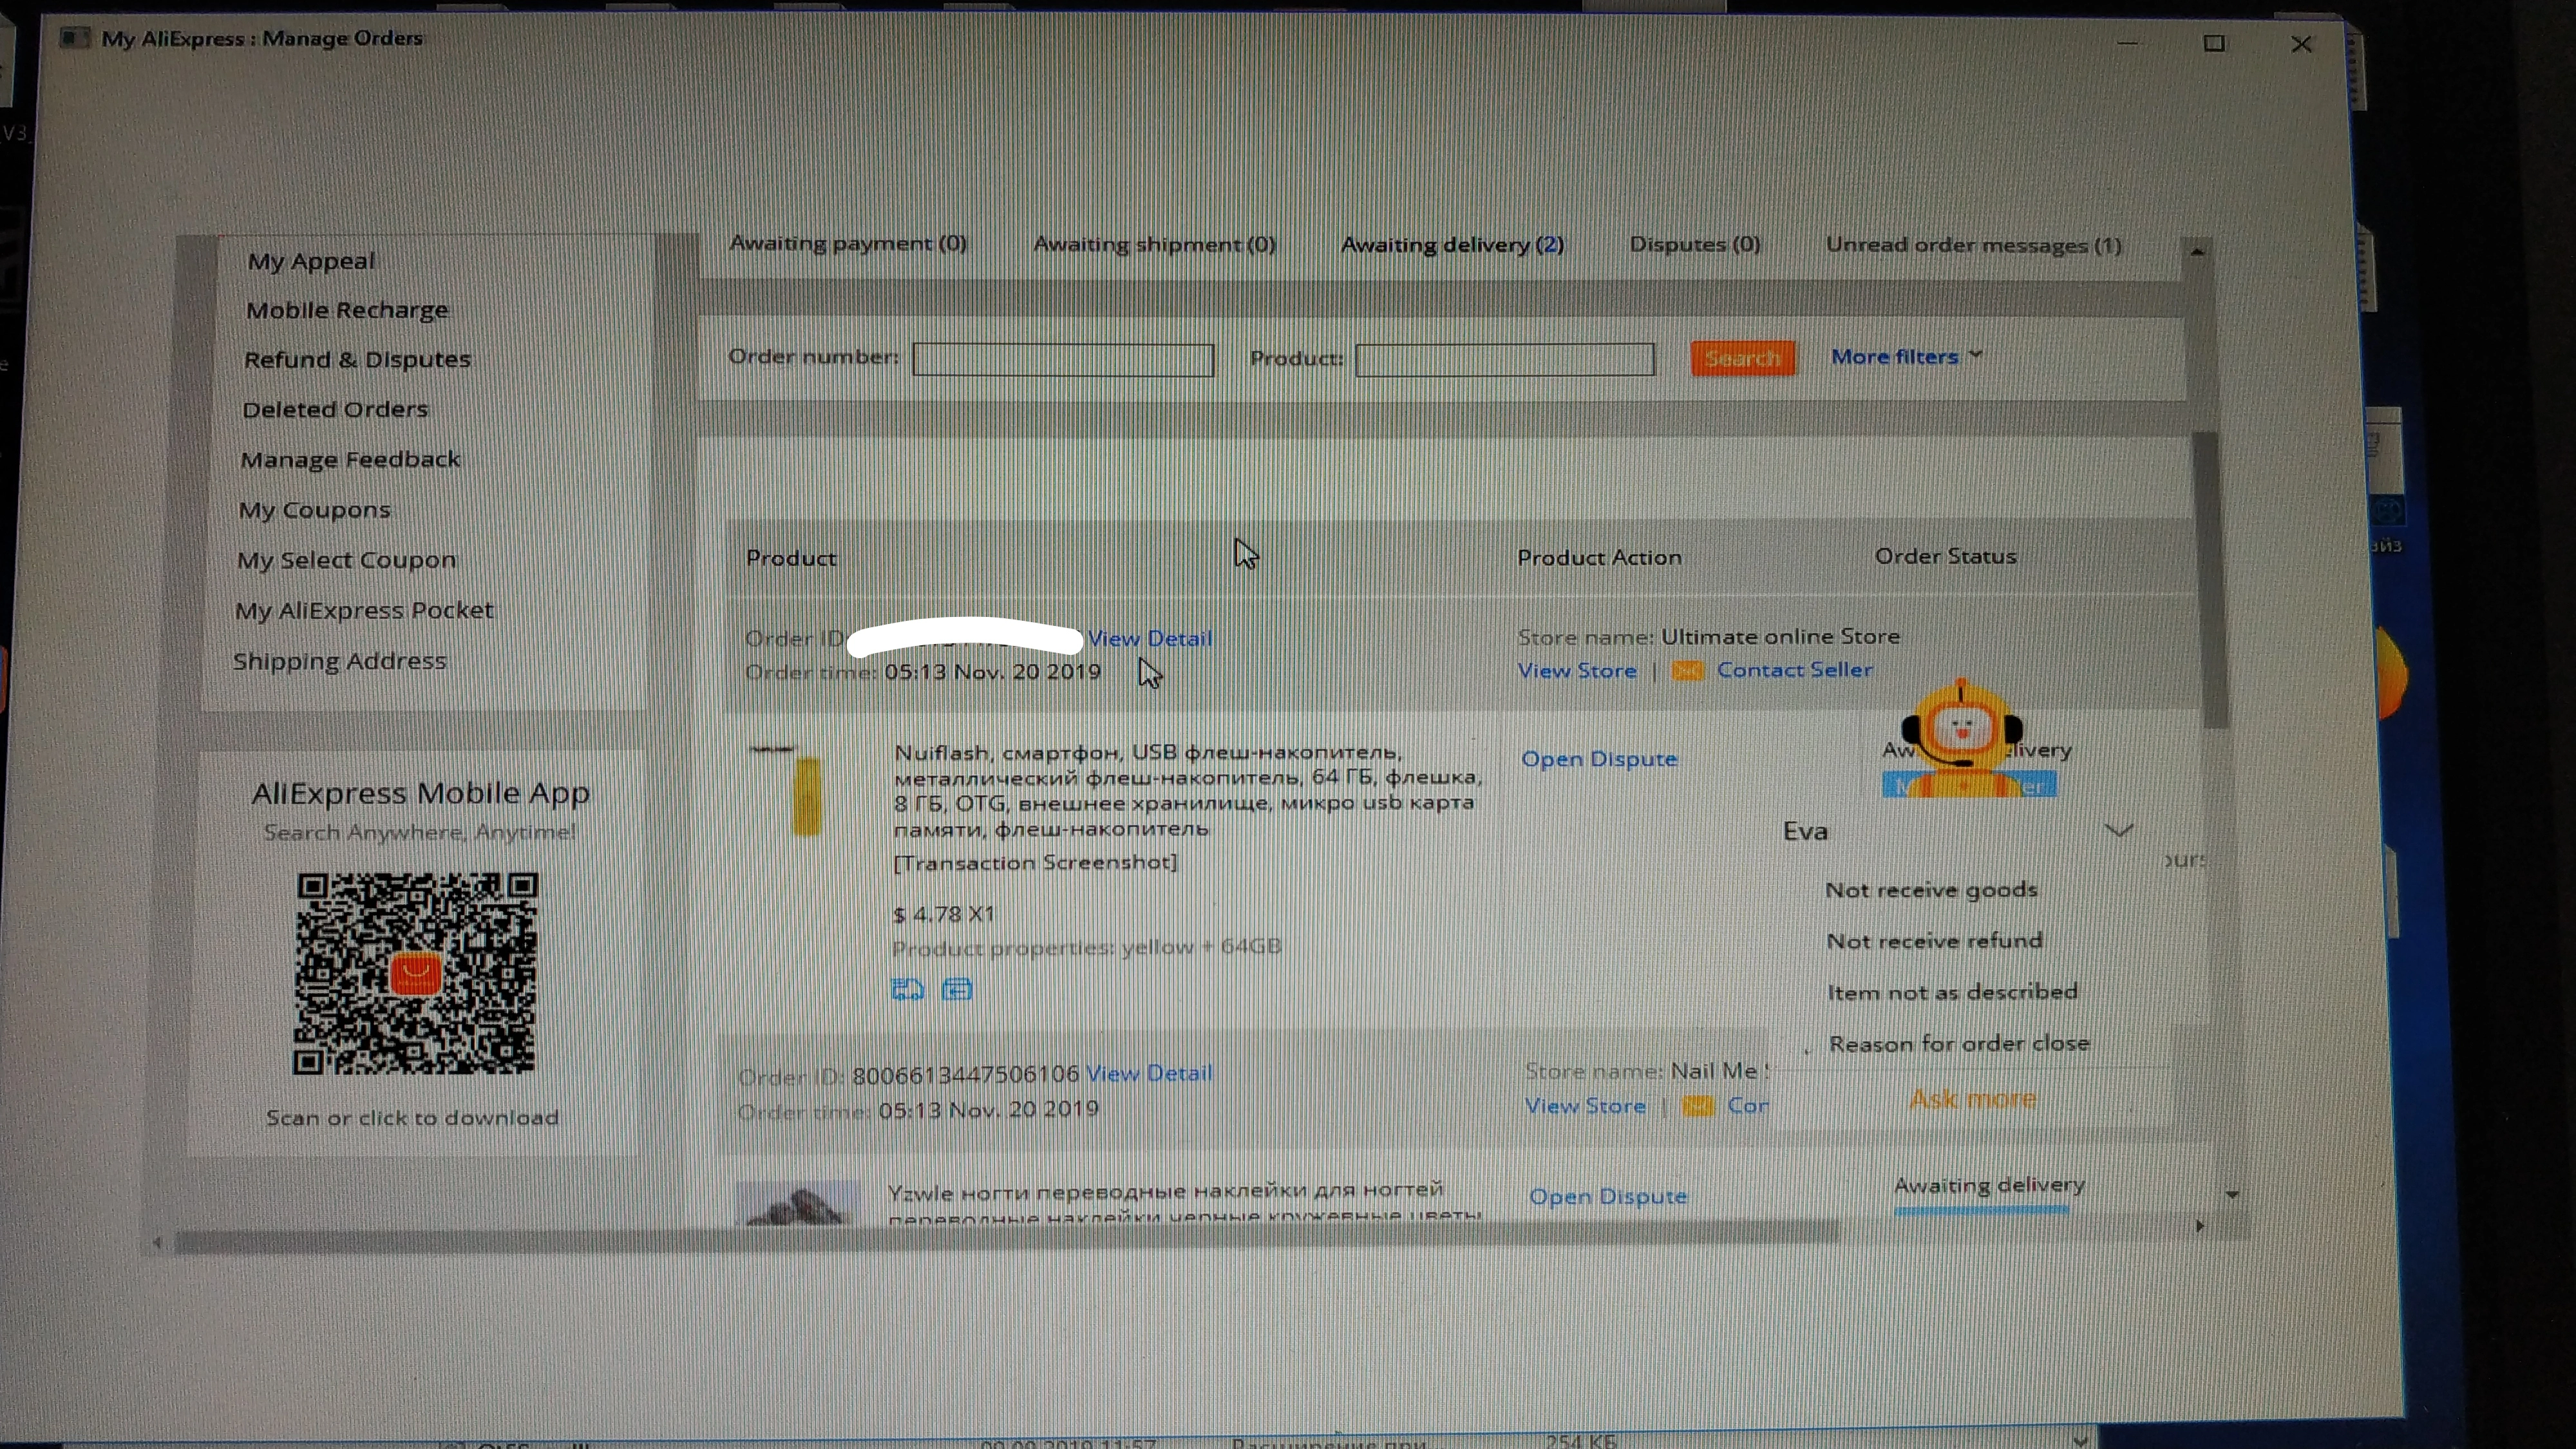Viewport: 2576px width, 1449px height.
Task: Click the blue truck icon under the flash drive
Action: click(907, 990)
